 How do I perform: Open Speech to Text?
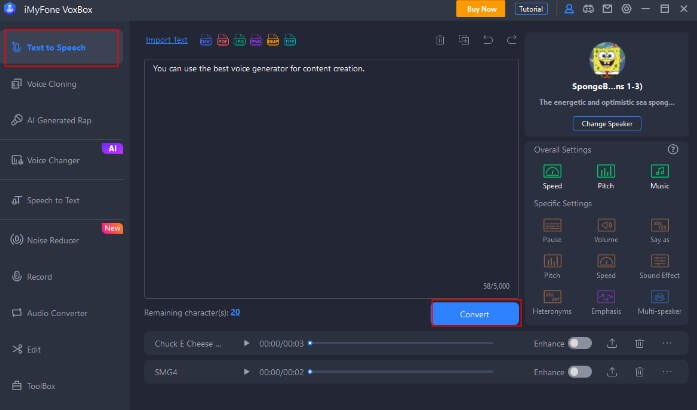click(x=46, y=201)
